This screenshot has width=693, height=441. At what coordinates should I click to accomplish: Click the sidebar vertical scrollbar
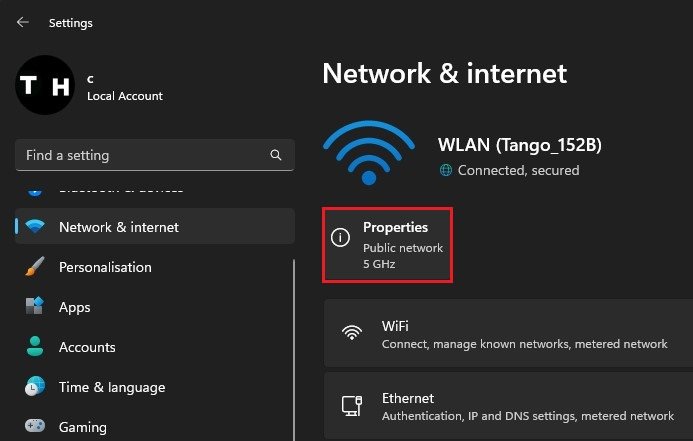point(293,349)
